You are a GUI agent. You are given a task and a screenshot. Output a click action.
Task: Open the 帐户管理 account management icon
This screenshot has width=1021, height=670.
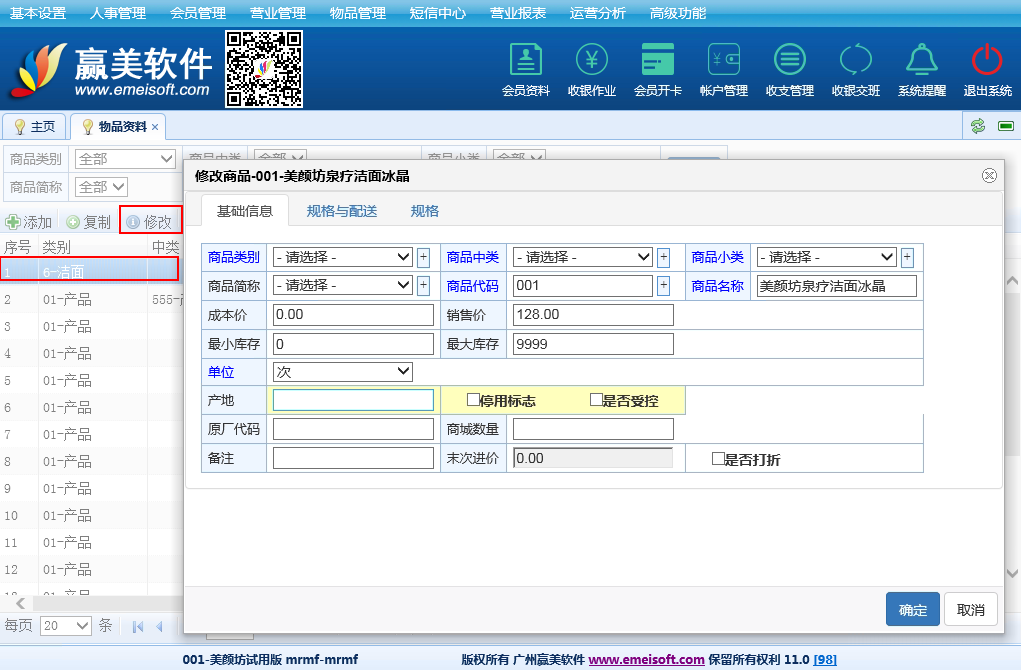coord(723,61)
